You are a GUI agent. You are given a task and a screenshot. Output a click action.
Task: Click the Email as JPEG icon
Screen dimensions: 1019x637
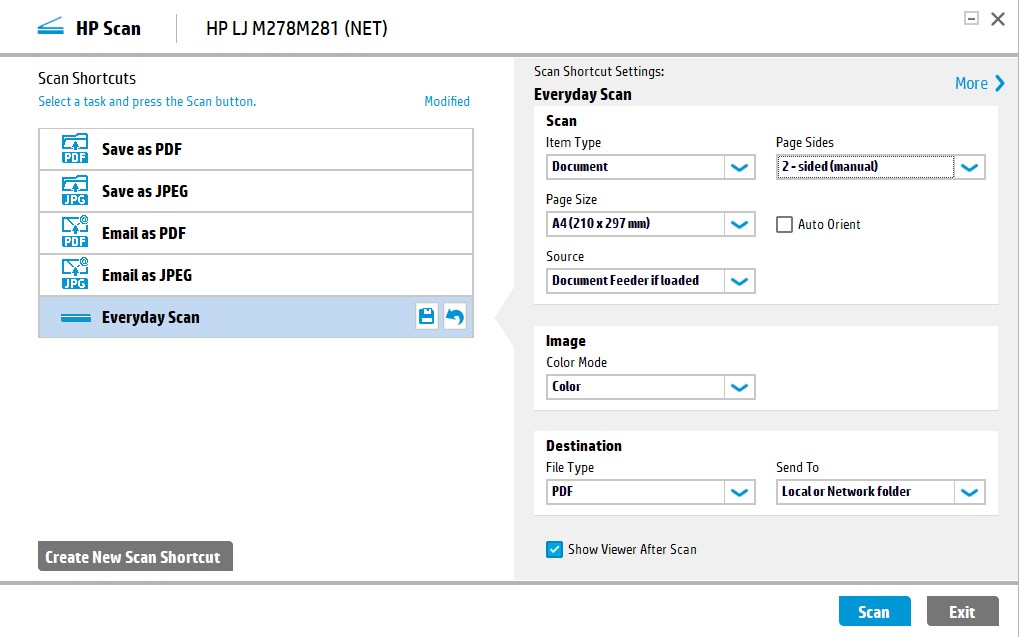75,275
